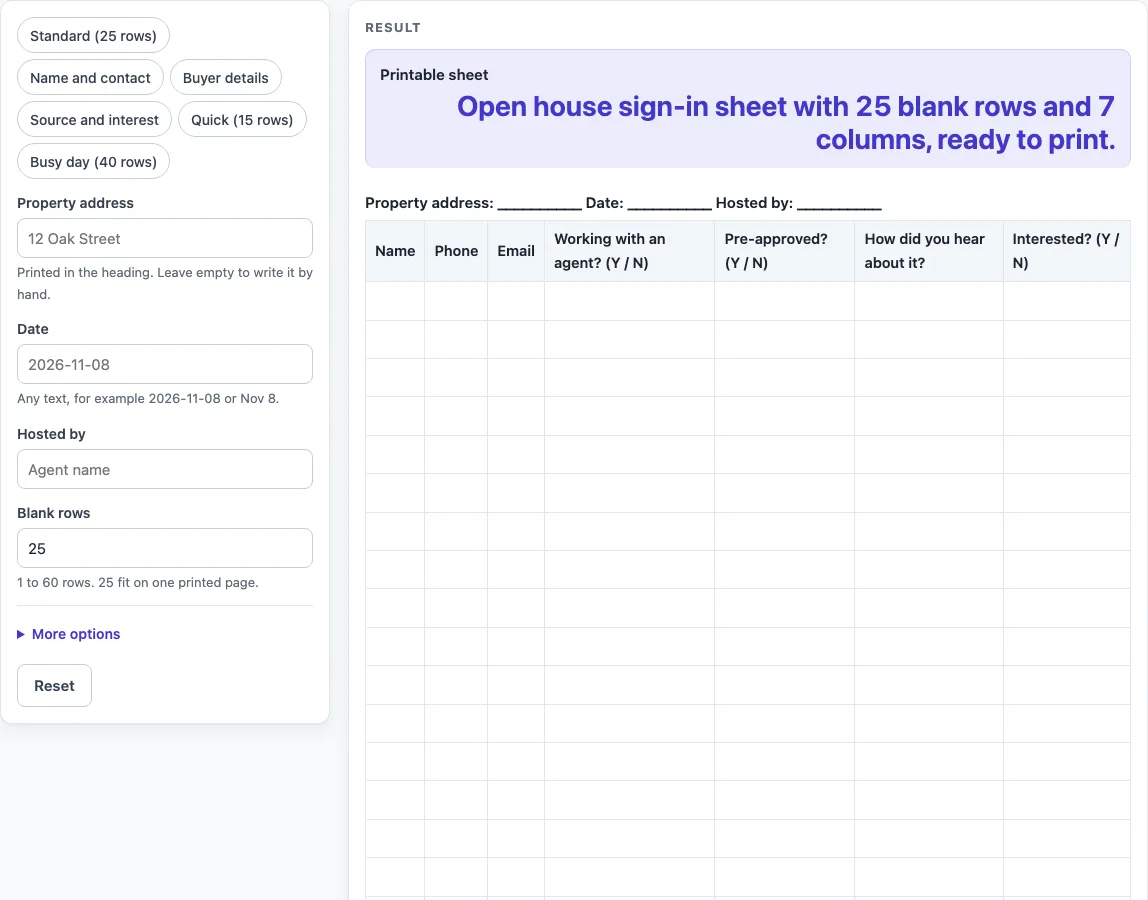
Task: Pick the Source and interest preset
Action: [x=94, y=119]
